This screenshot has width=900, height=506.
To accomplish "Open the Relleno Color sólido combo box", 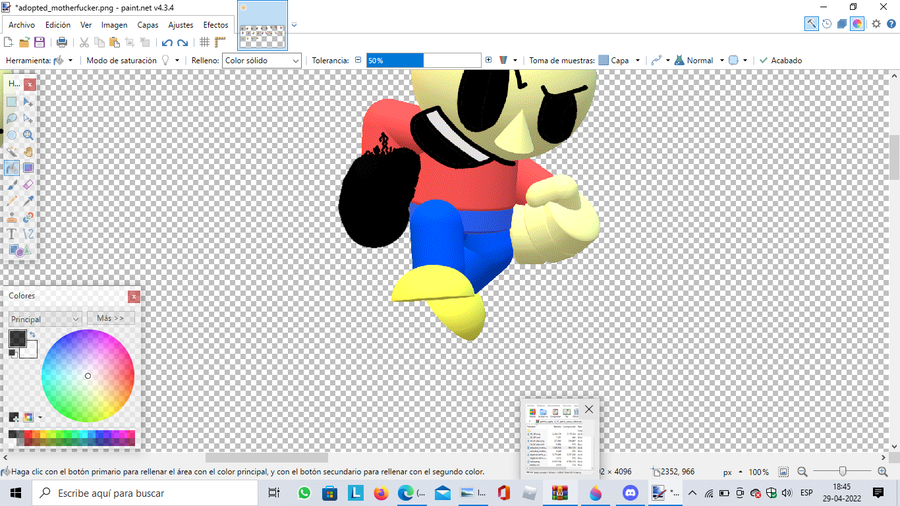I will [262, 60].
